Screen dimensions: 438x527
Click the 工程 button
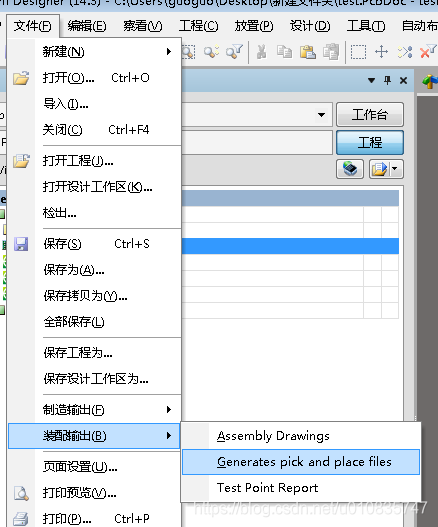pyautogui.click(x=370, y=143)
